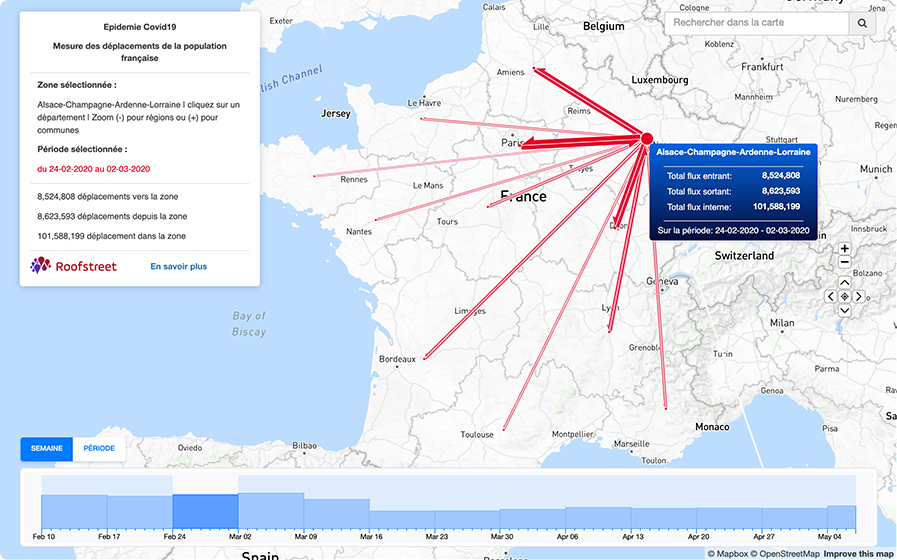The width and height of the screenshot is (897, 560).
Task: Click the Zone sélectionnée heading
Action: click(x=77, y=85)
